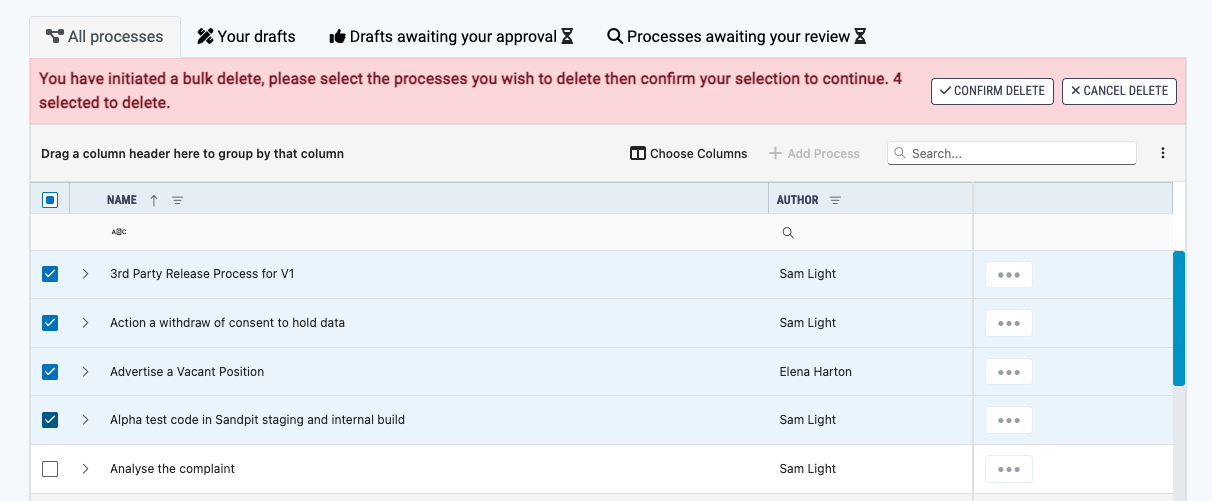The width and height of the screenshot is (1212, 501).
Task: Click the Author filter row search icon
Action: 788,232
